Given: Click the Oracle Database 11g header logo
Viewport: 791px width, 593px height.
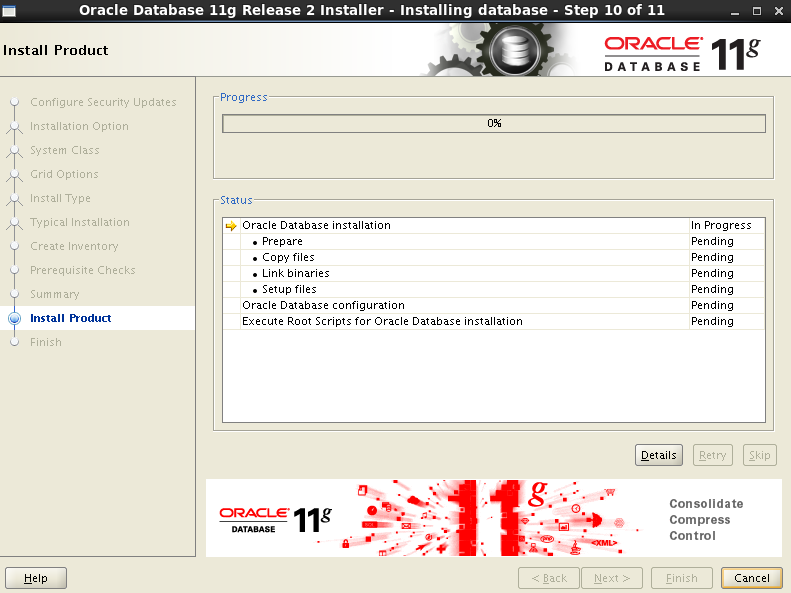Looking at the screenshot, I should 682,54.
